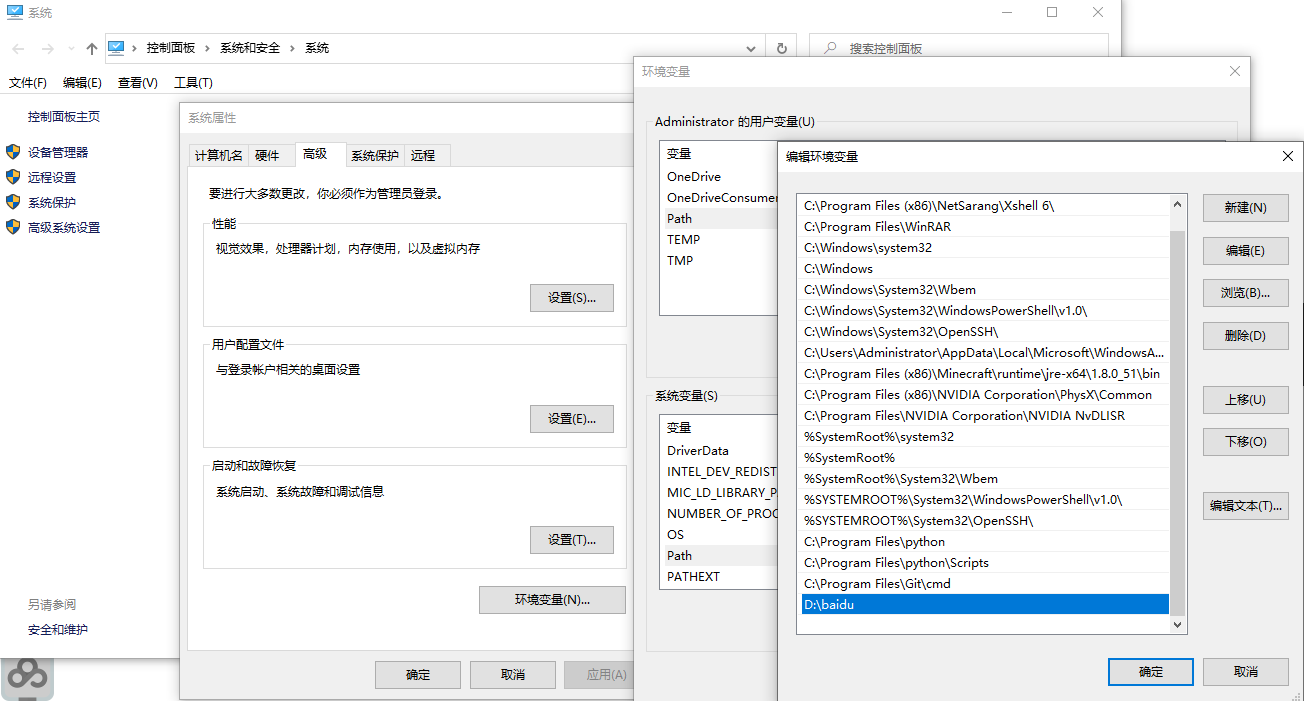
Task: Select the DriverData system variable row
Action: tap(719, 450)
